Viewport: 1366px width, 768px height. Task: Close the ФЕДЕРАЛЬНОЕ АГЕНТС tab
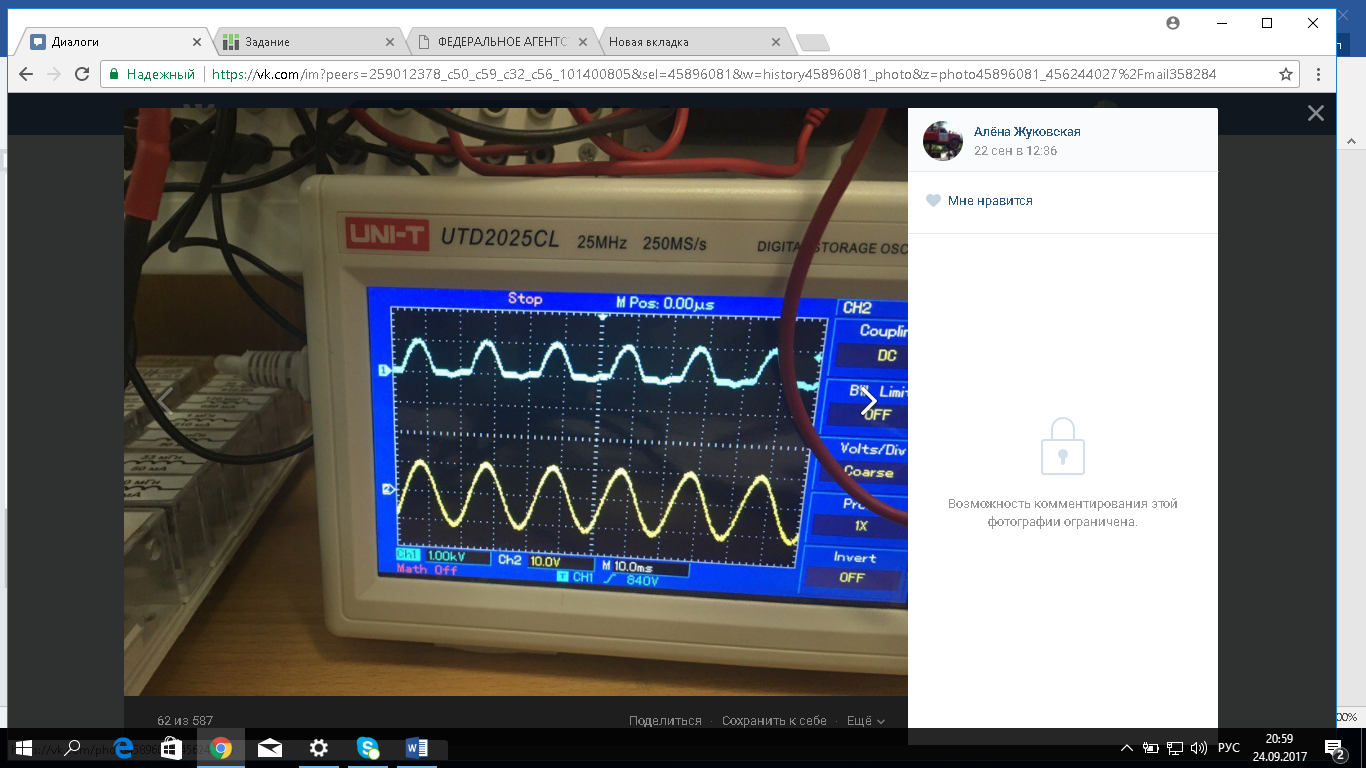pyautogui.click(x=583, y=42)
